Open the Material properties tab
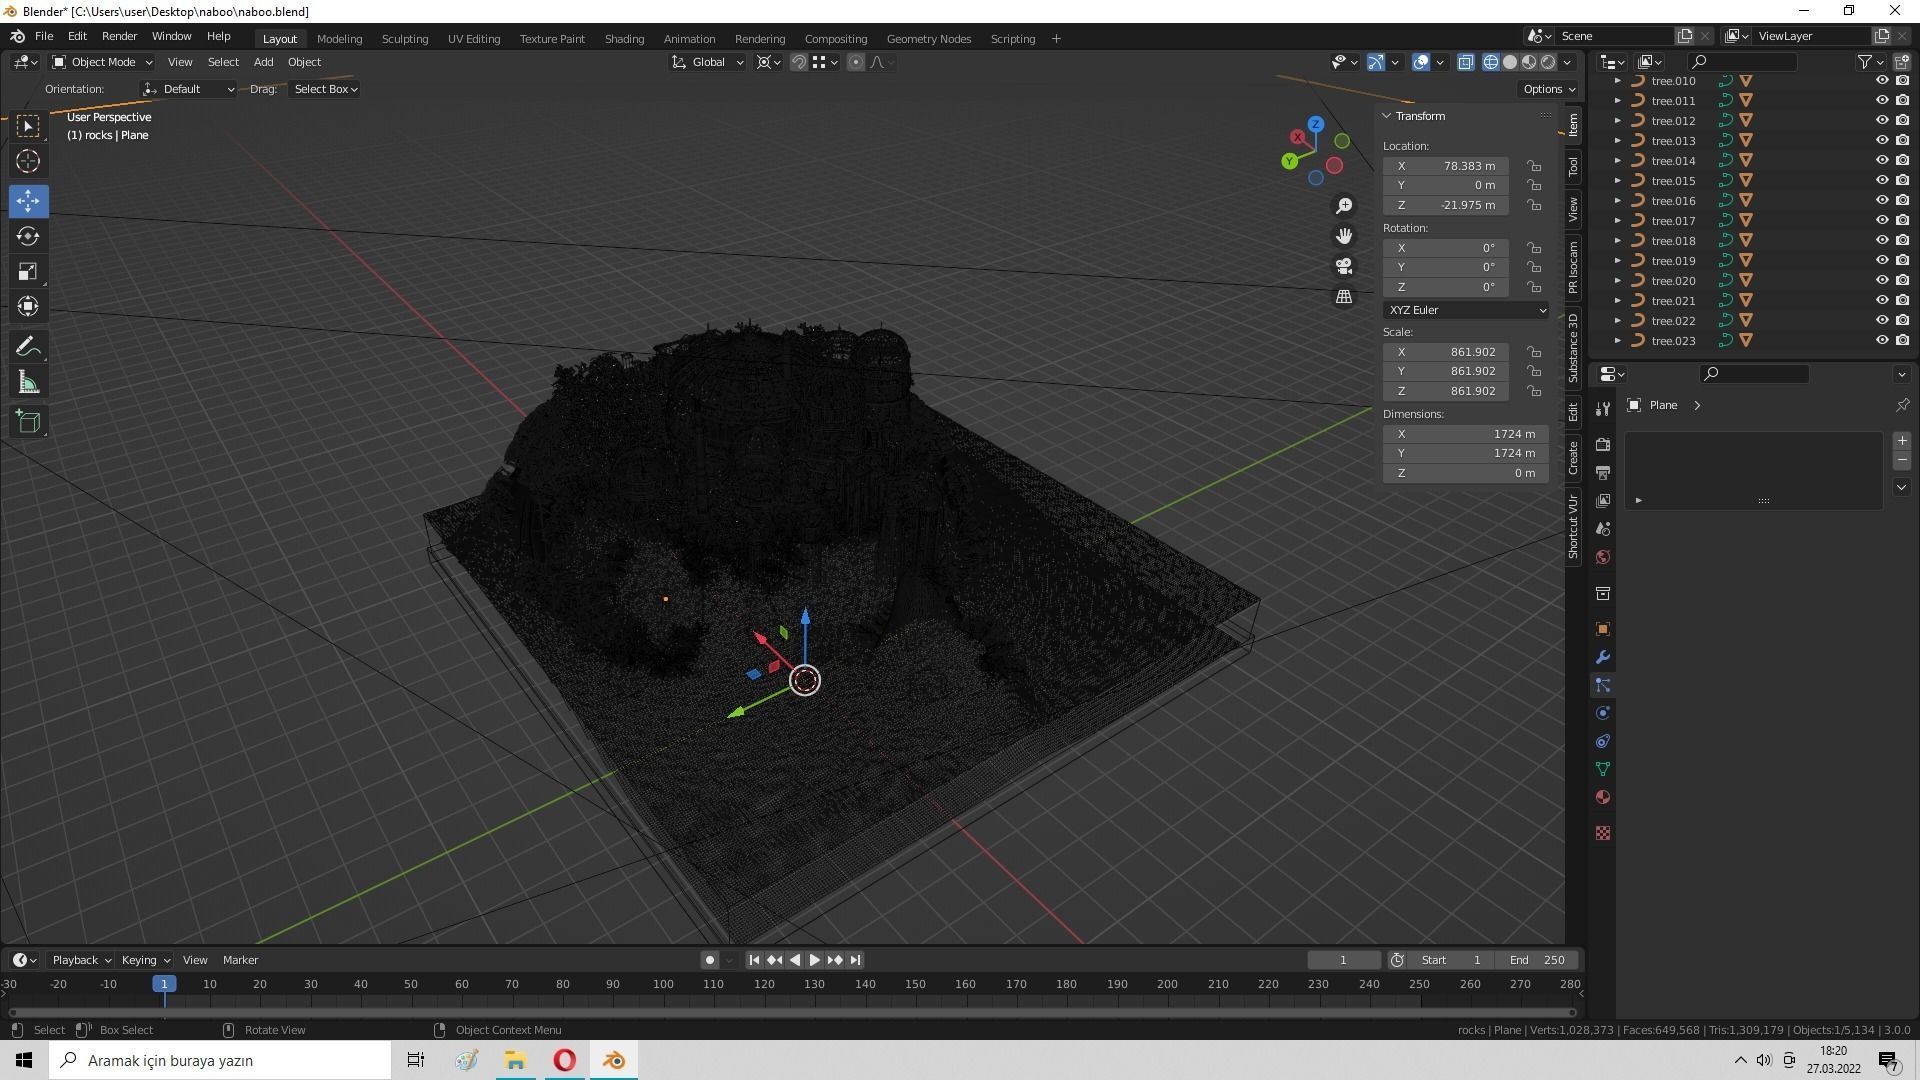 coord(1603,797)
